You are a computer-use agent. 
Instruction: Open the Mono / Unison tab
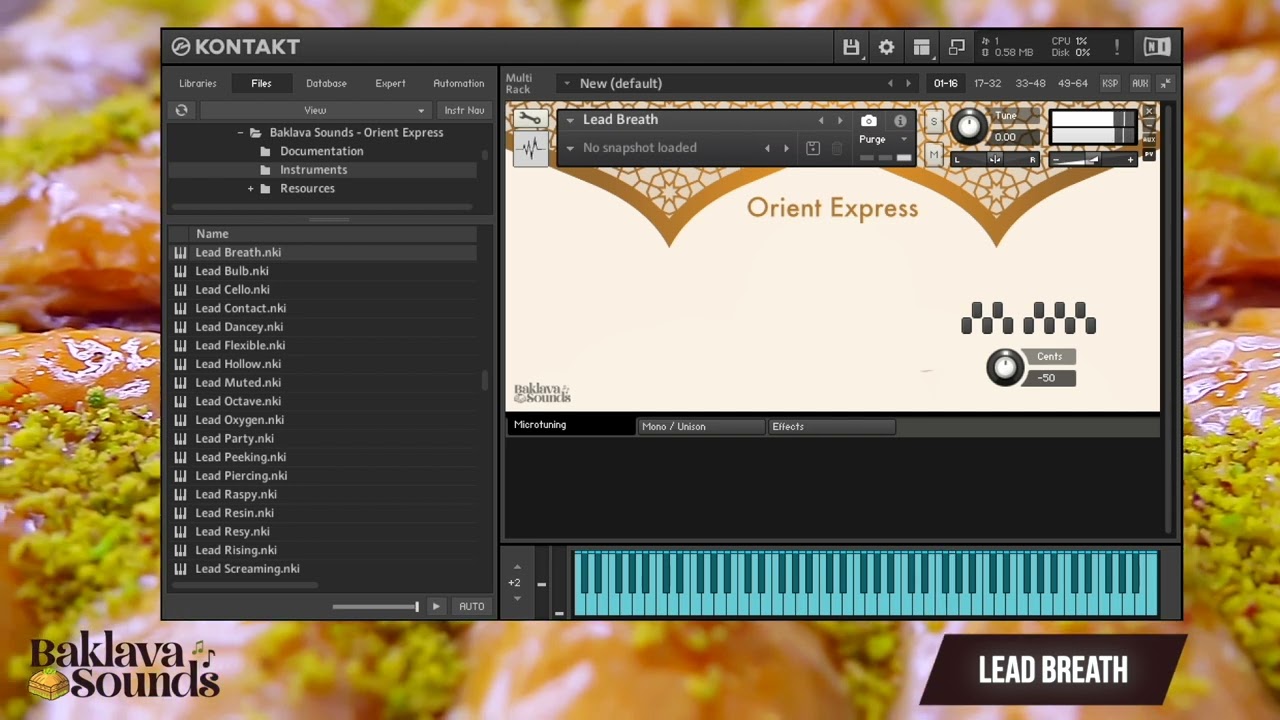pos(700,426)
